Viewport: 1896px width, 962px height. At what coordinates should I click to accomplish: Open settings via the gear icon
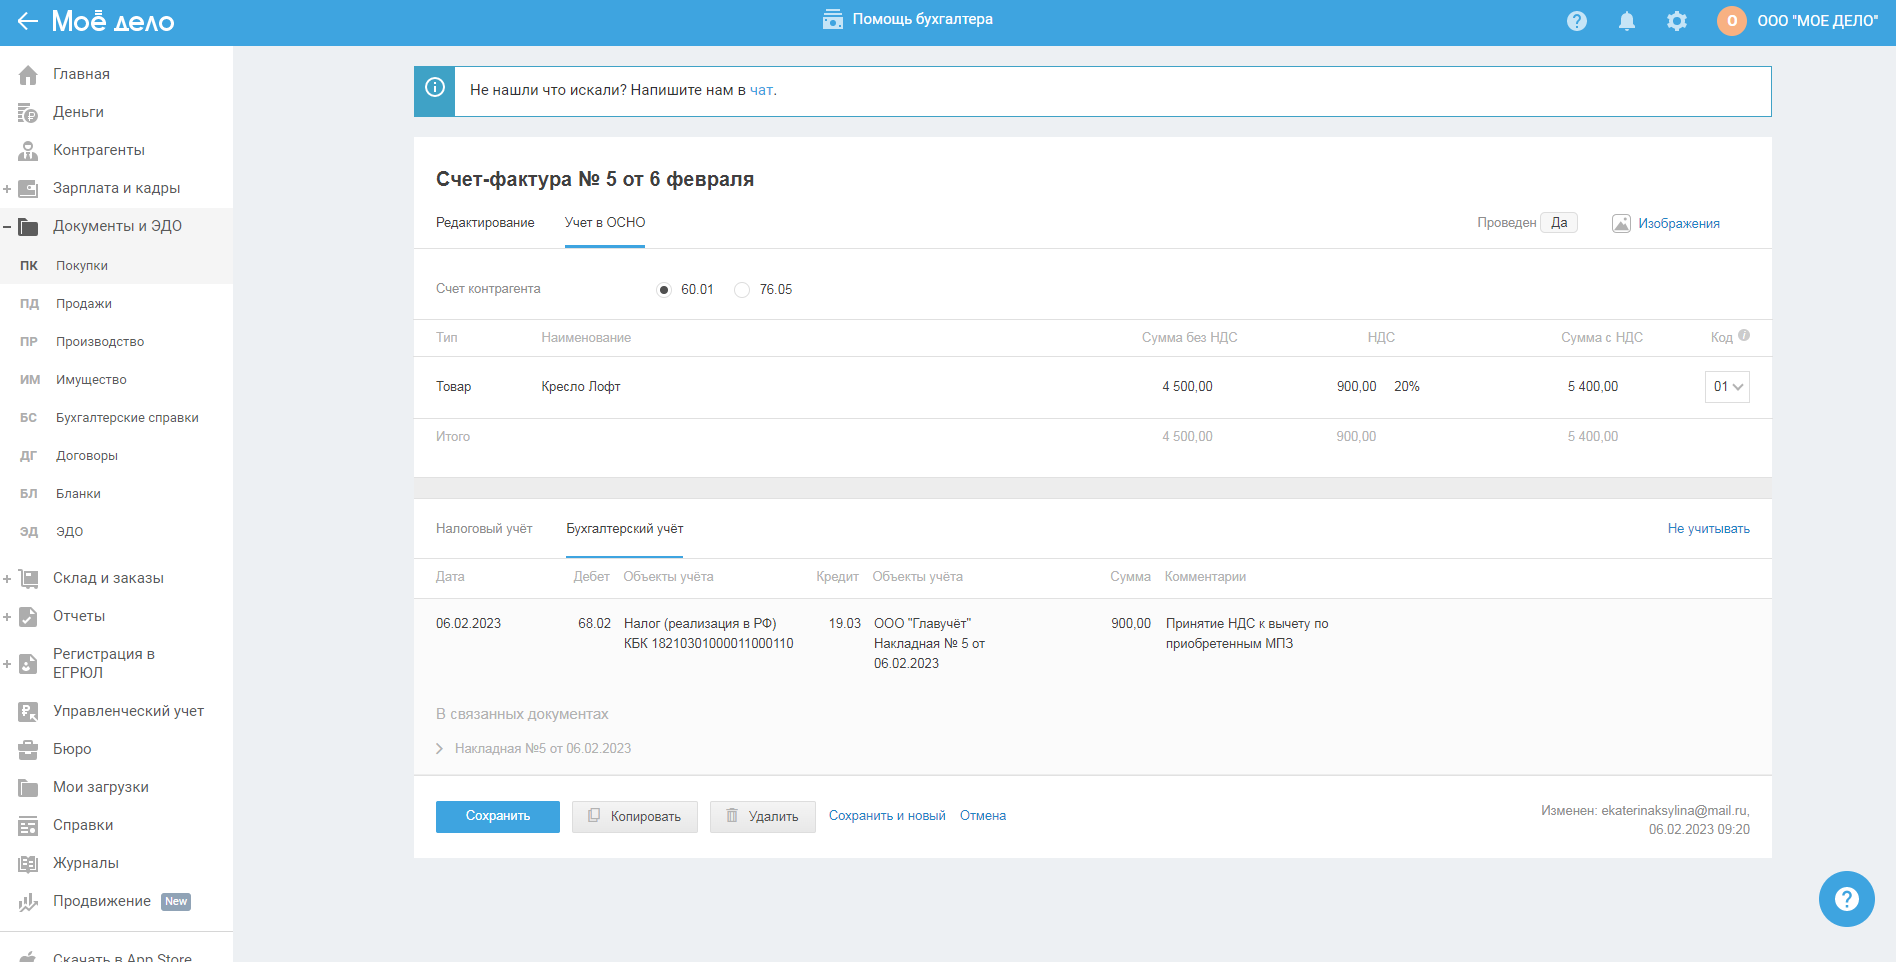(x=1677, y=21)
